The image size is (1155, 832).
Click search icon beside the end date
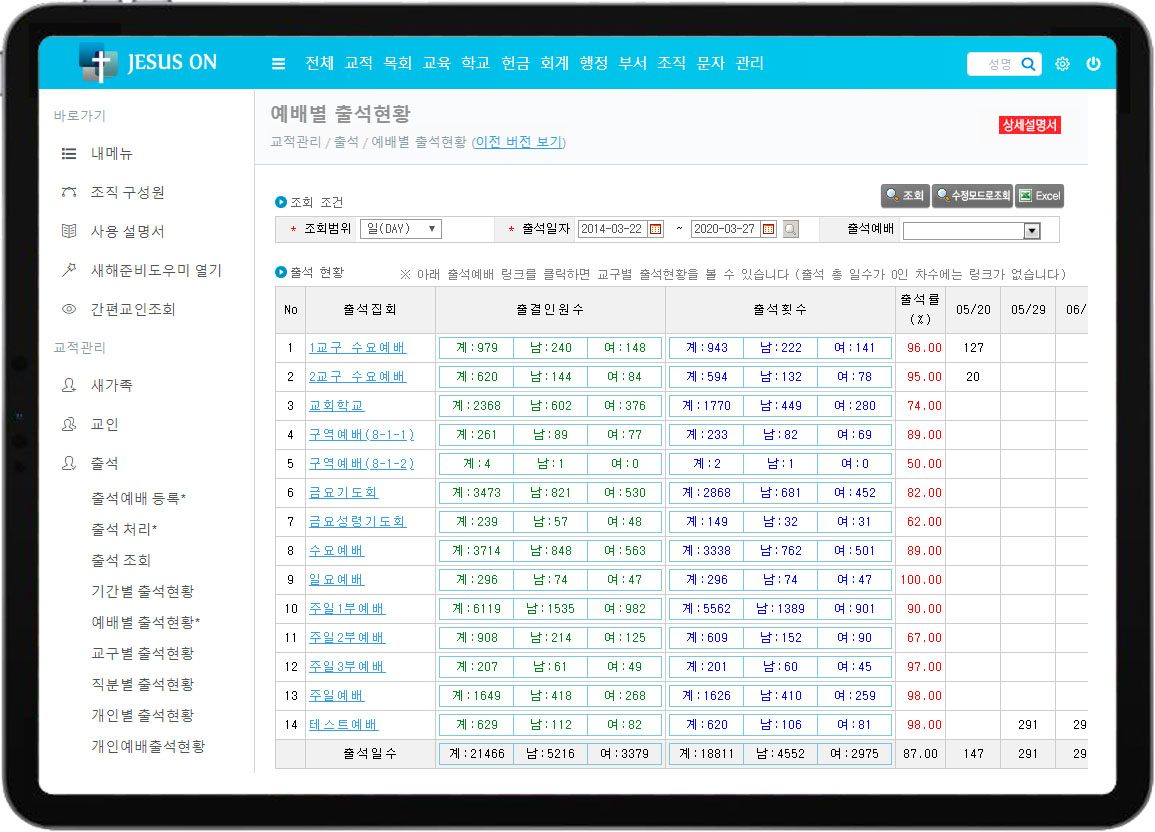(790, 229)
